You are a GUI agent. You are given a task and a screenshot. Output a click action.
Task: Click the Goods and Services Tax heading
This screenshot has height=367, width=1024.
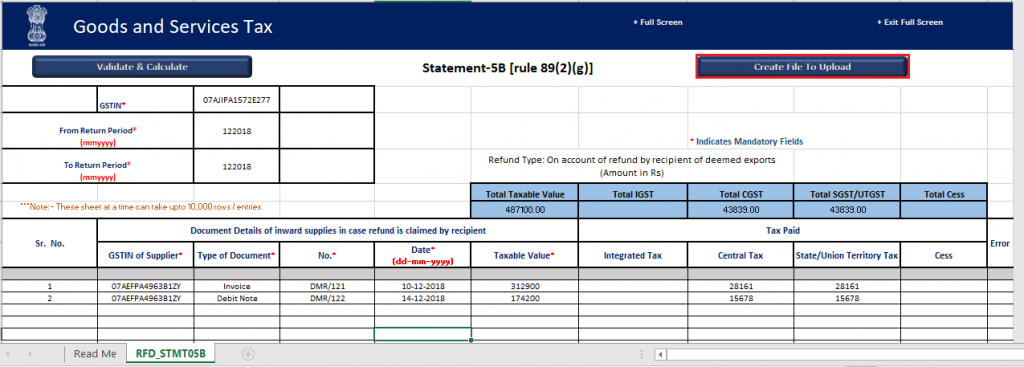(173, 27)
